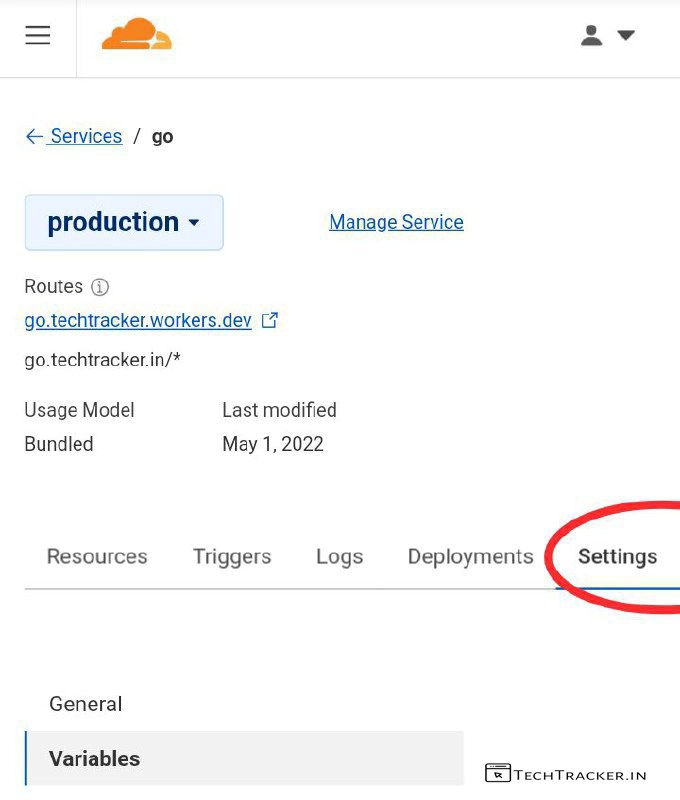Select the Settings tab

click(x=617, y=557)
